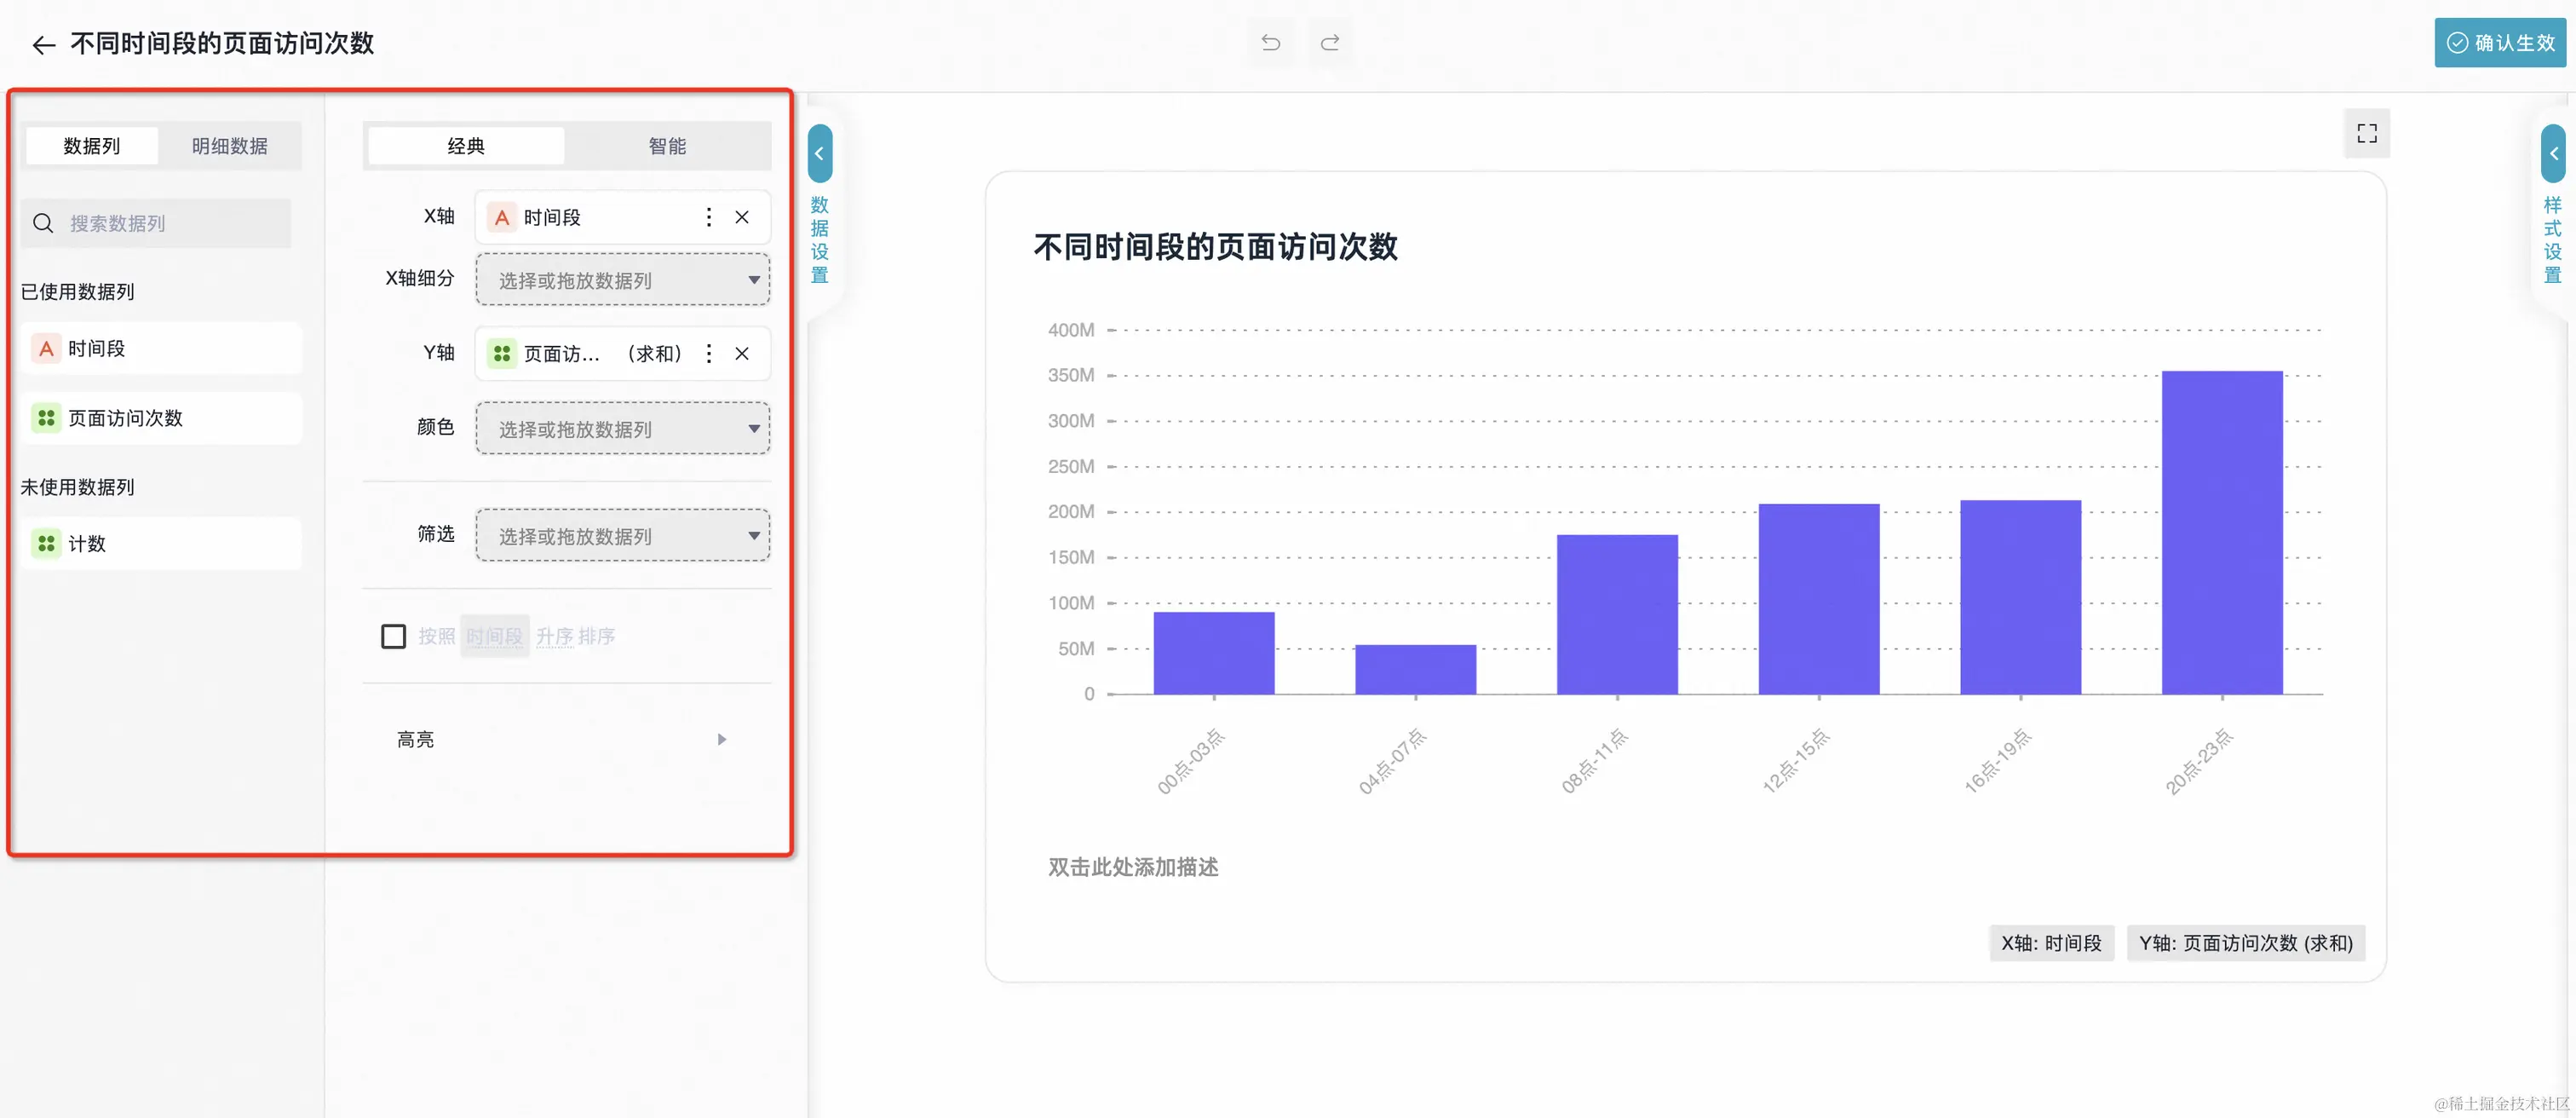This screenshot has width=2576, height=1118.
Task: Open the X轴细分 dropdown
Action: point(622,280)
